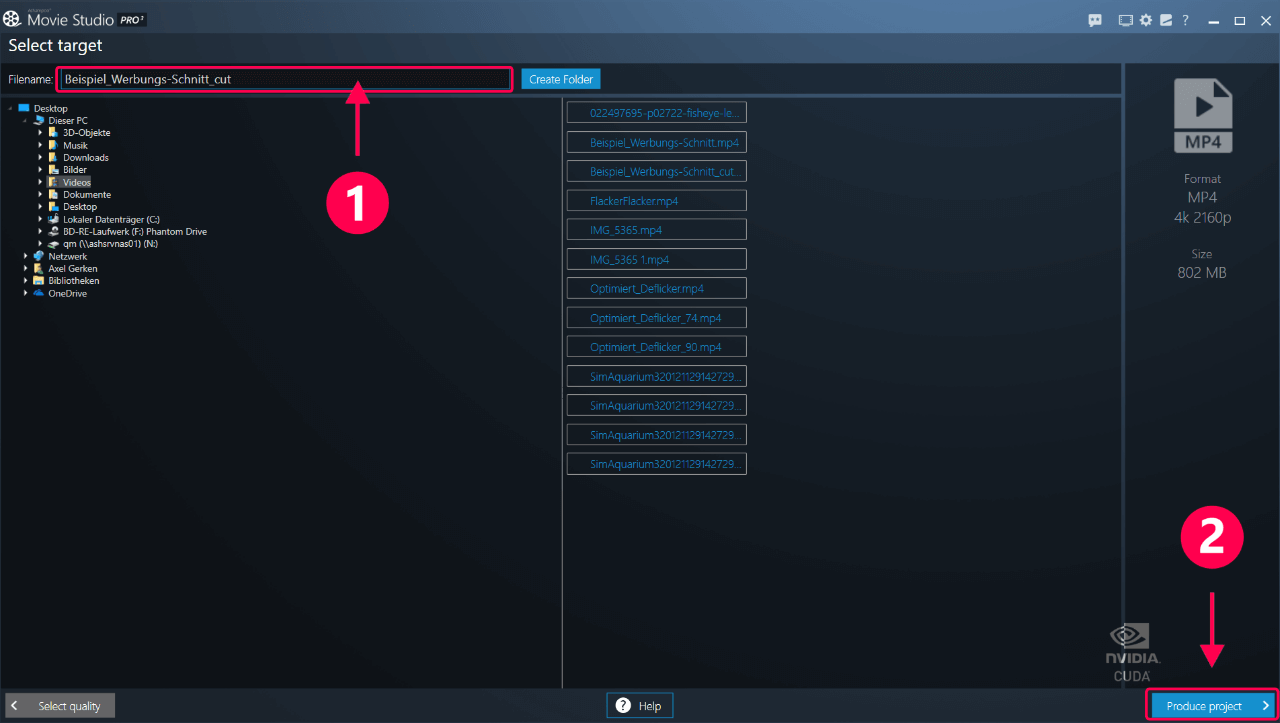Open the feedback rating speech-bubble icon

pyautogui.click(x=1095, y=20)
